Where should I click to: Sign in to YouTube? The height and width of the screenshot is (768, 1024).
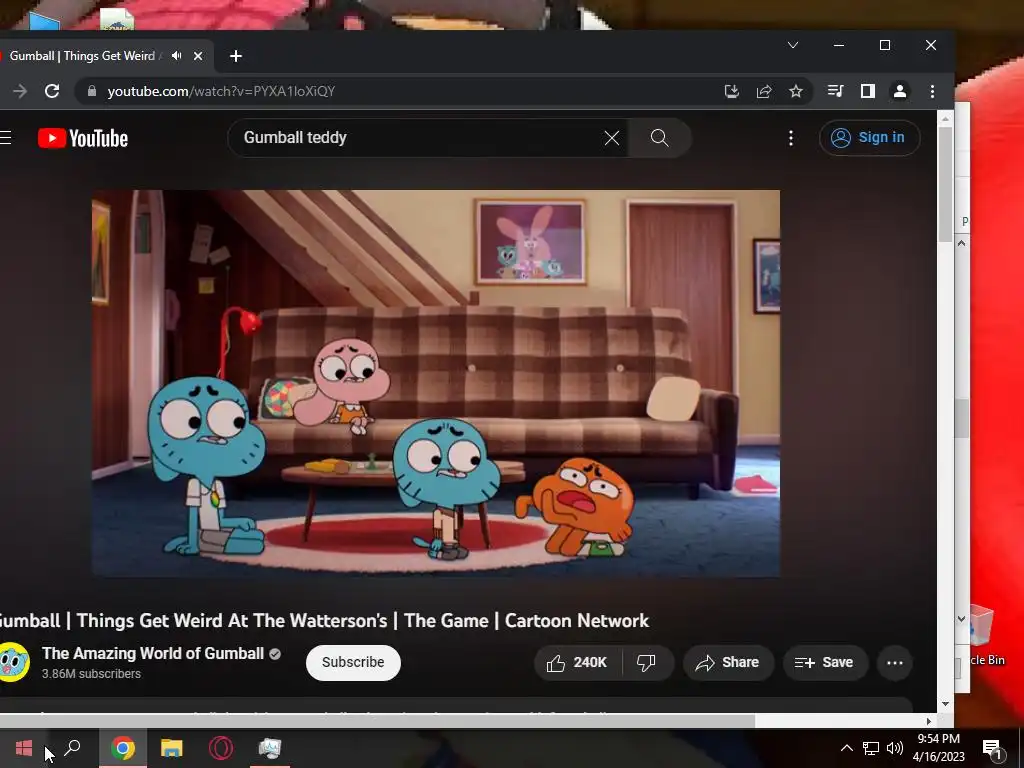click(869, 138)
